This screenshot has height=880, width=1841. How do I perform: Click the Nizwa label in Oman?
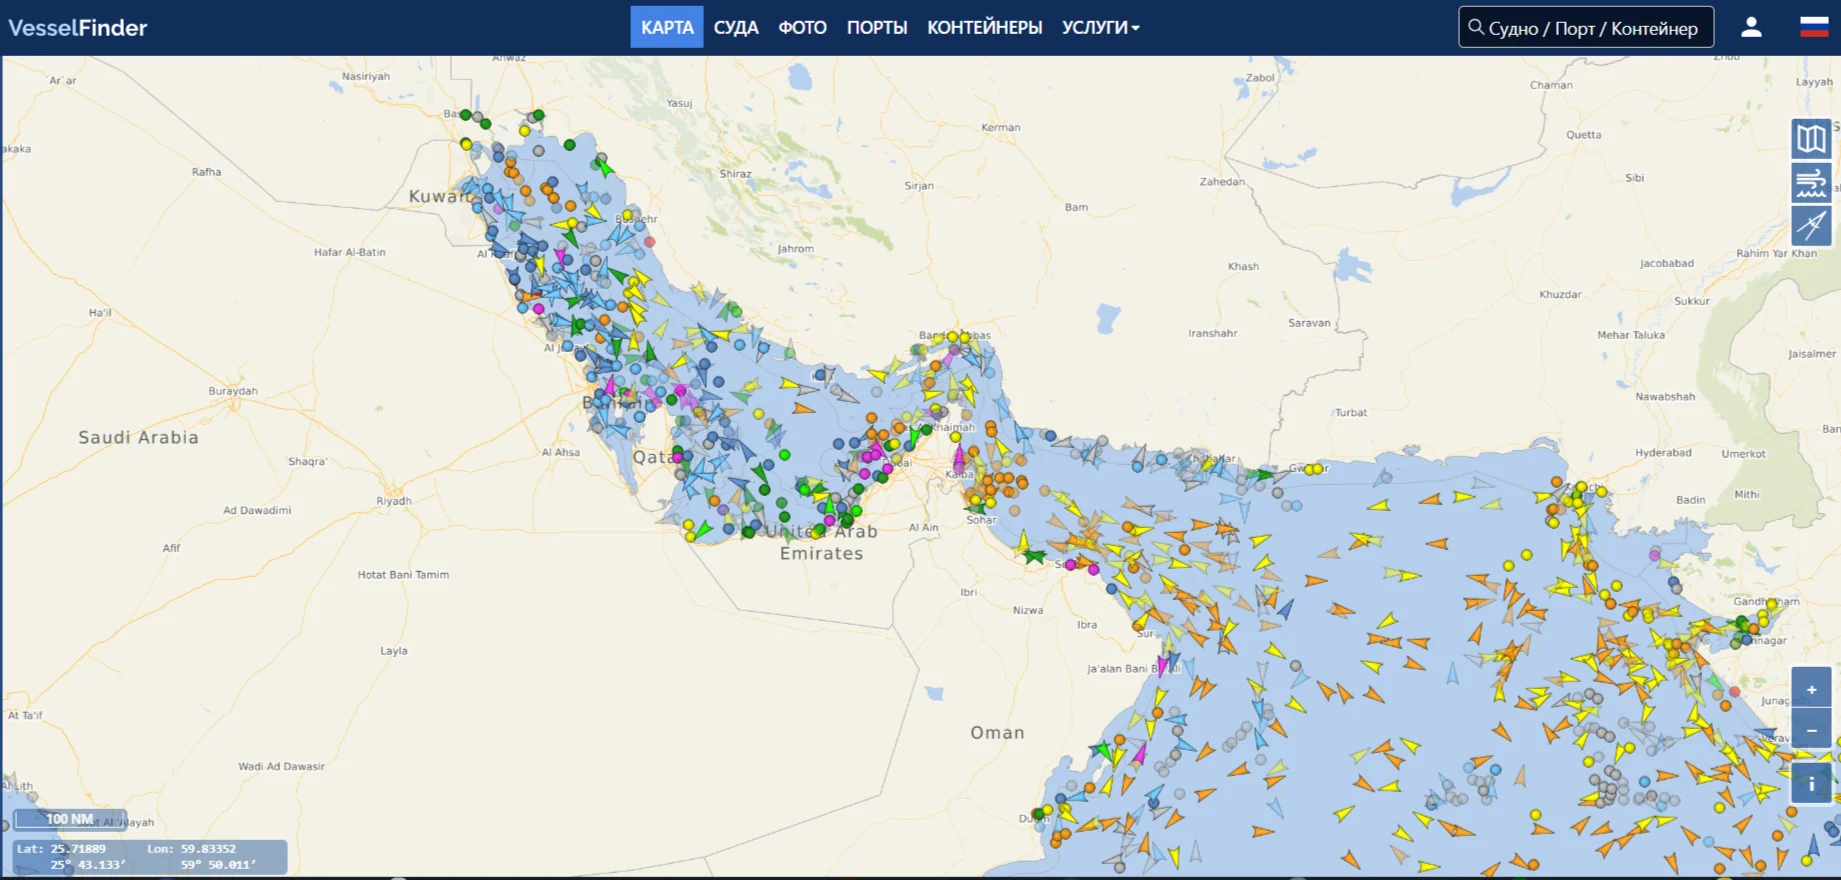point(1028,610)
